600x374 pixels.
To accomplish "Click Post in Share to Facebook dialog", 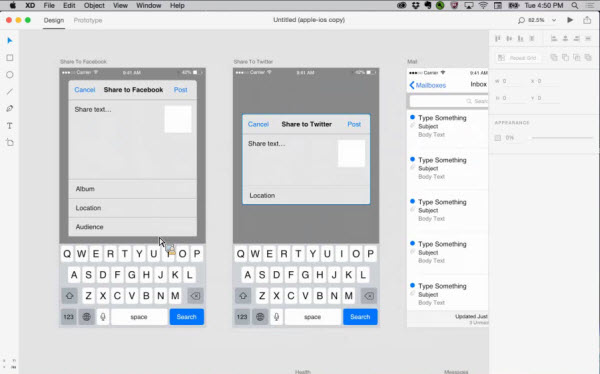I will 181,90.
